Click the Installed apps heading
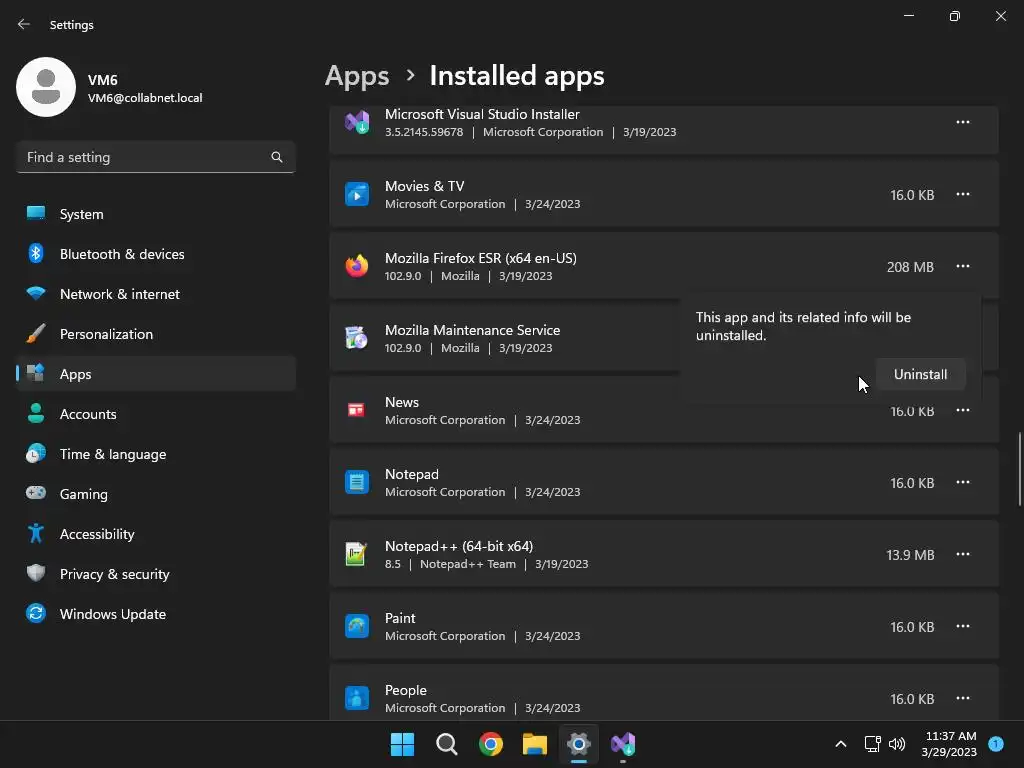This screenshot has width=1024, height=768. tap(517, 76)
